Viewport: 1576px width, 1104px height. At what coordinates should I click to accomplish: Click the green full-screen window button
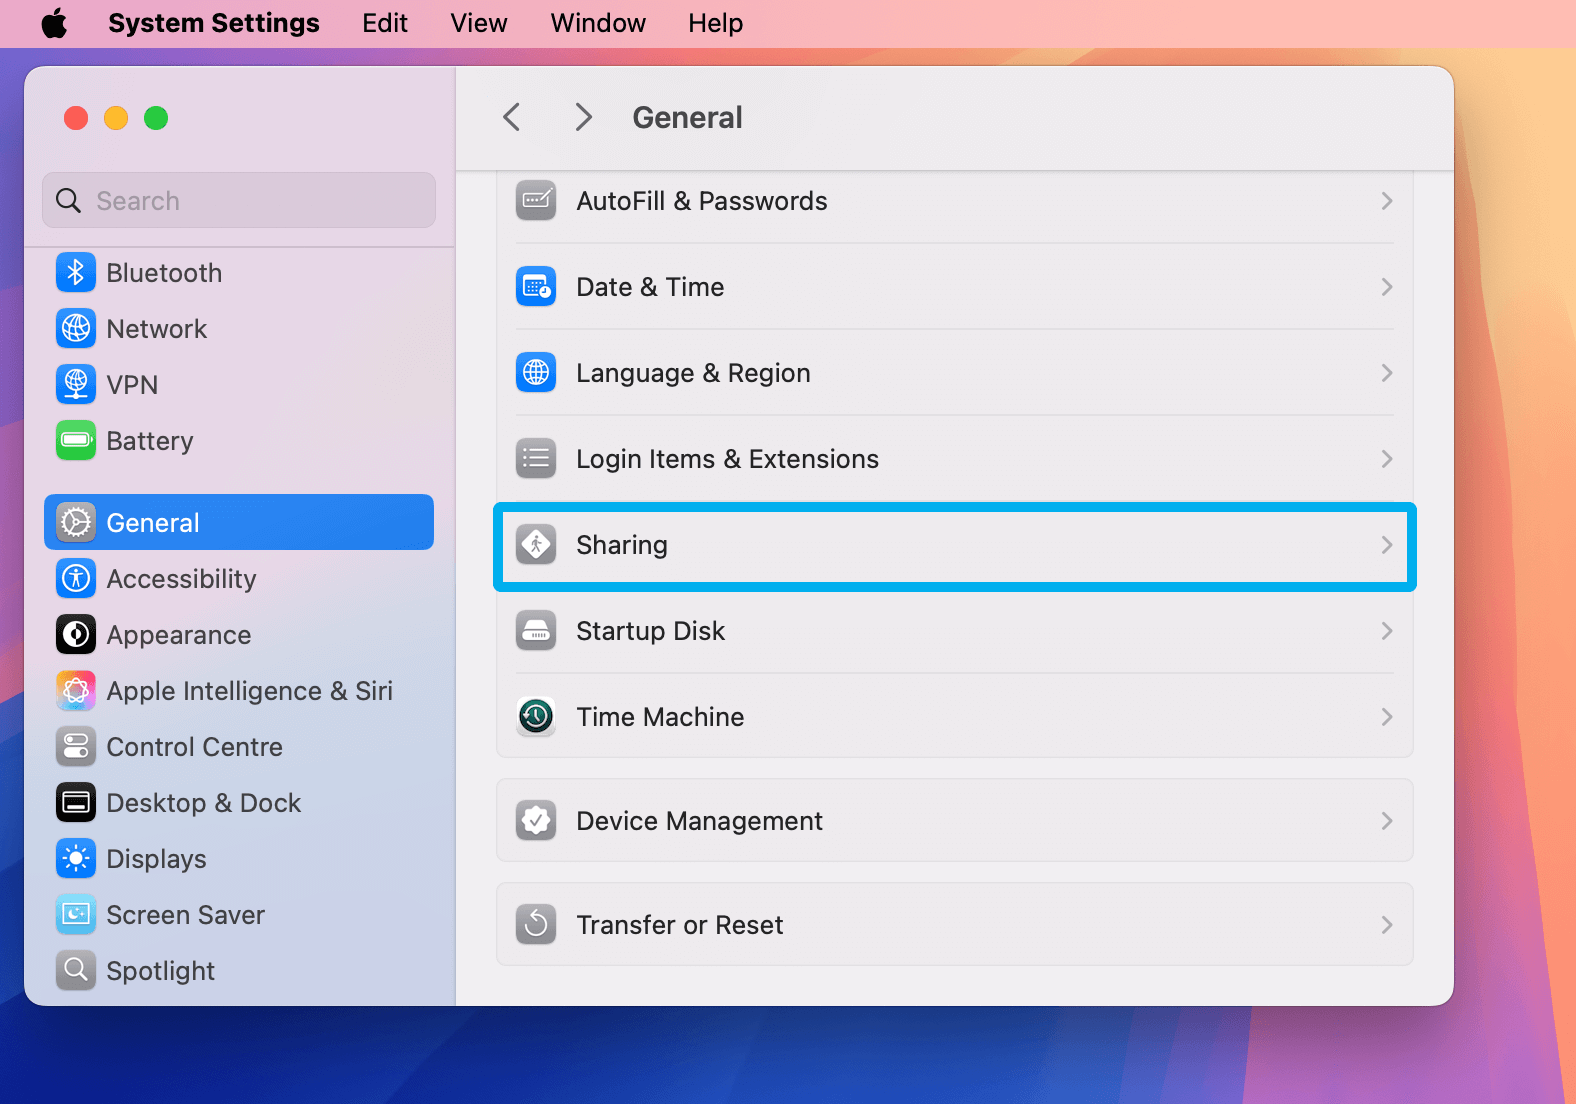click(156, 118)
